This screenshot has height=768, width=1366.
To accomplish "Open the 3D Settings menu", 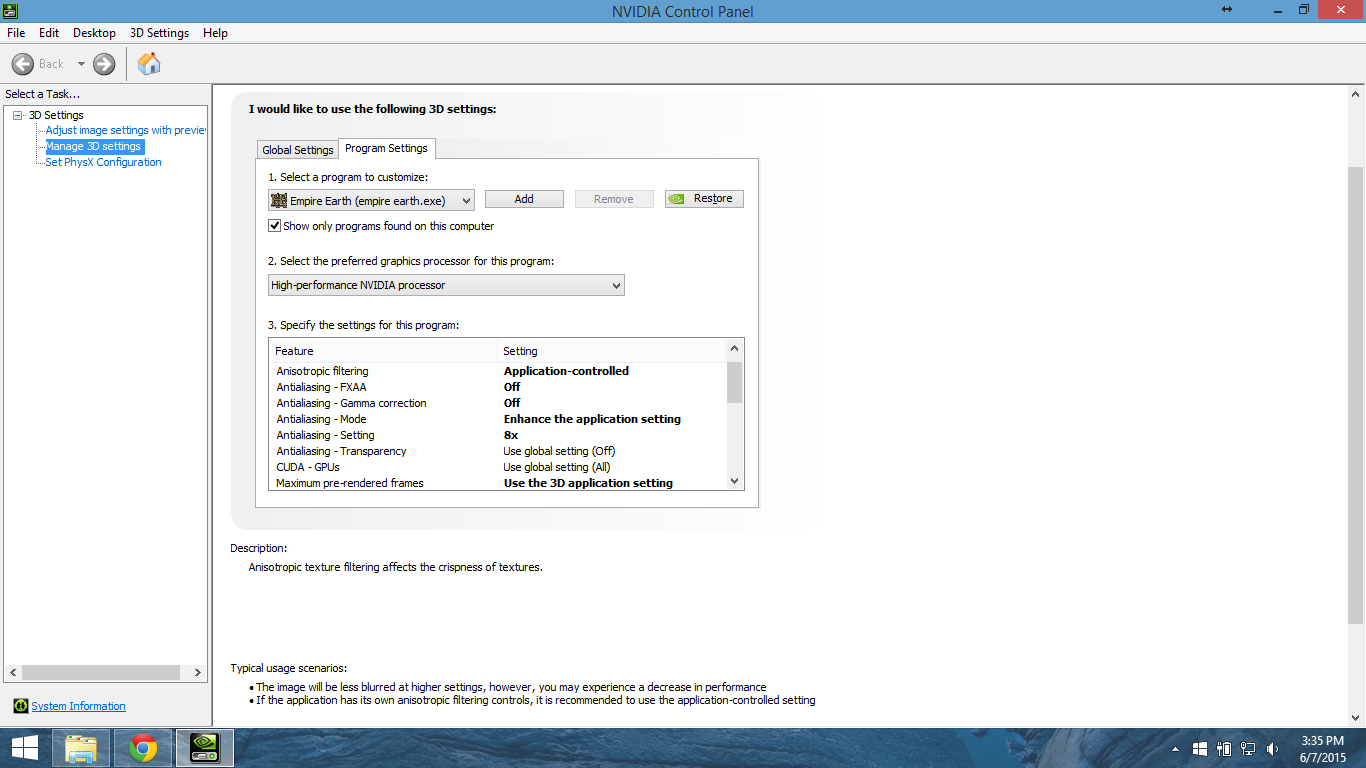I will coord(159,33).
